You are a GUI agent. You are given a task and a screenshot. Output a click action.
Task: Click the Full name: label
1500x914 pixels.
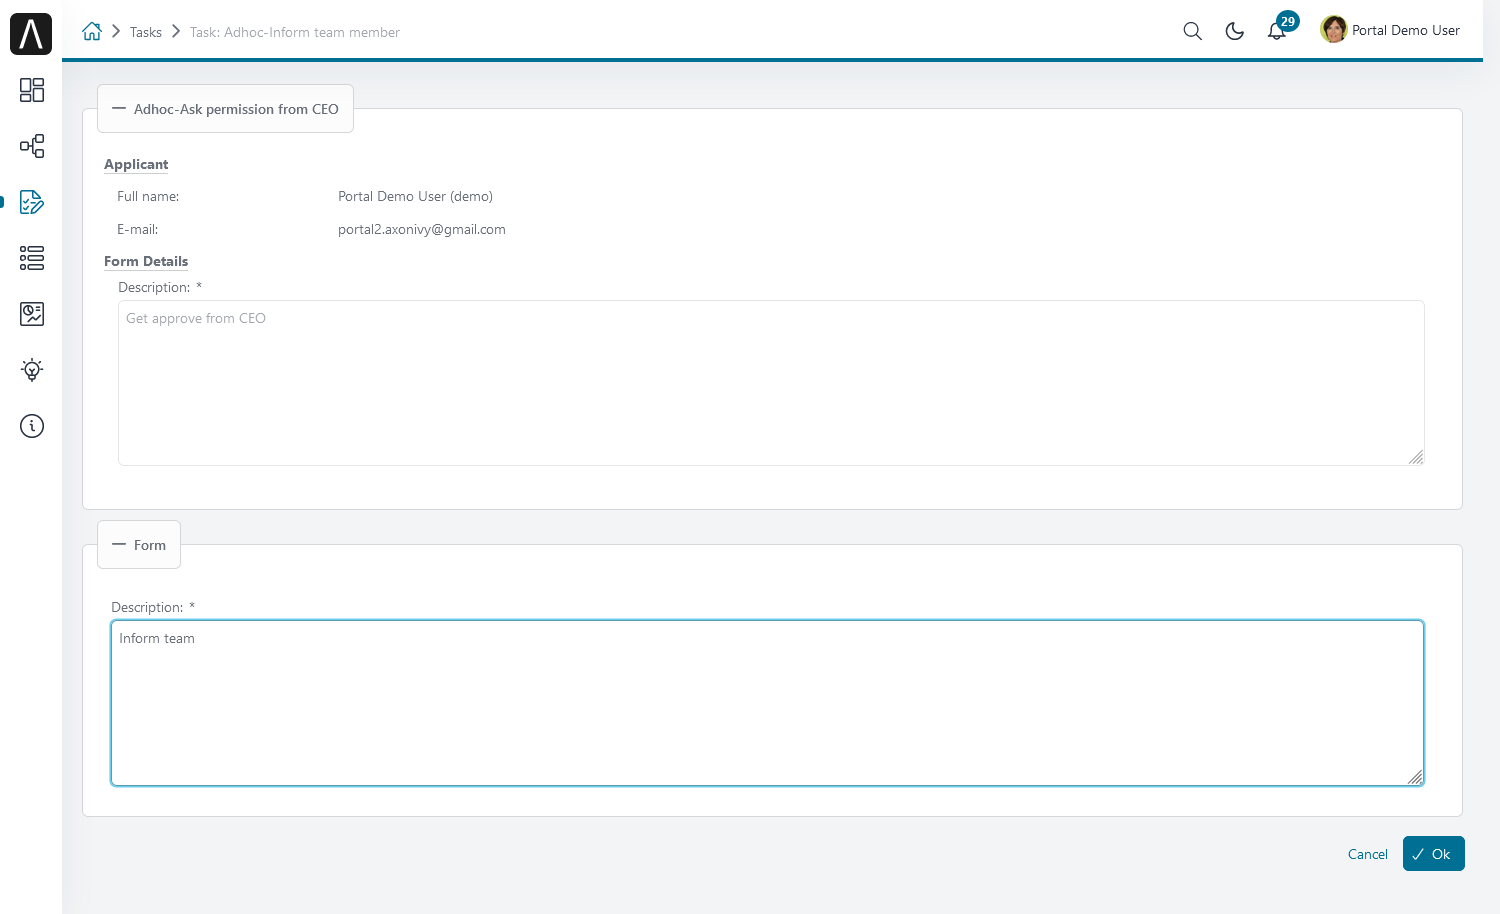(x=148, y=196)
